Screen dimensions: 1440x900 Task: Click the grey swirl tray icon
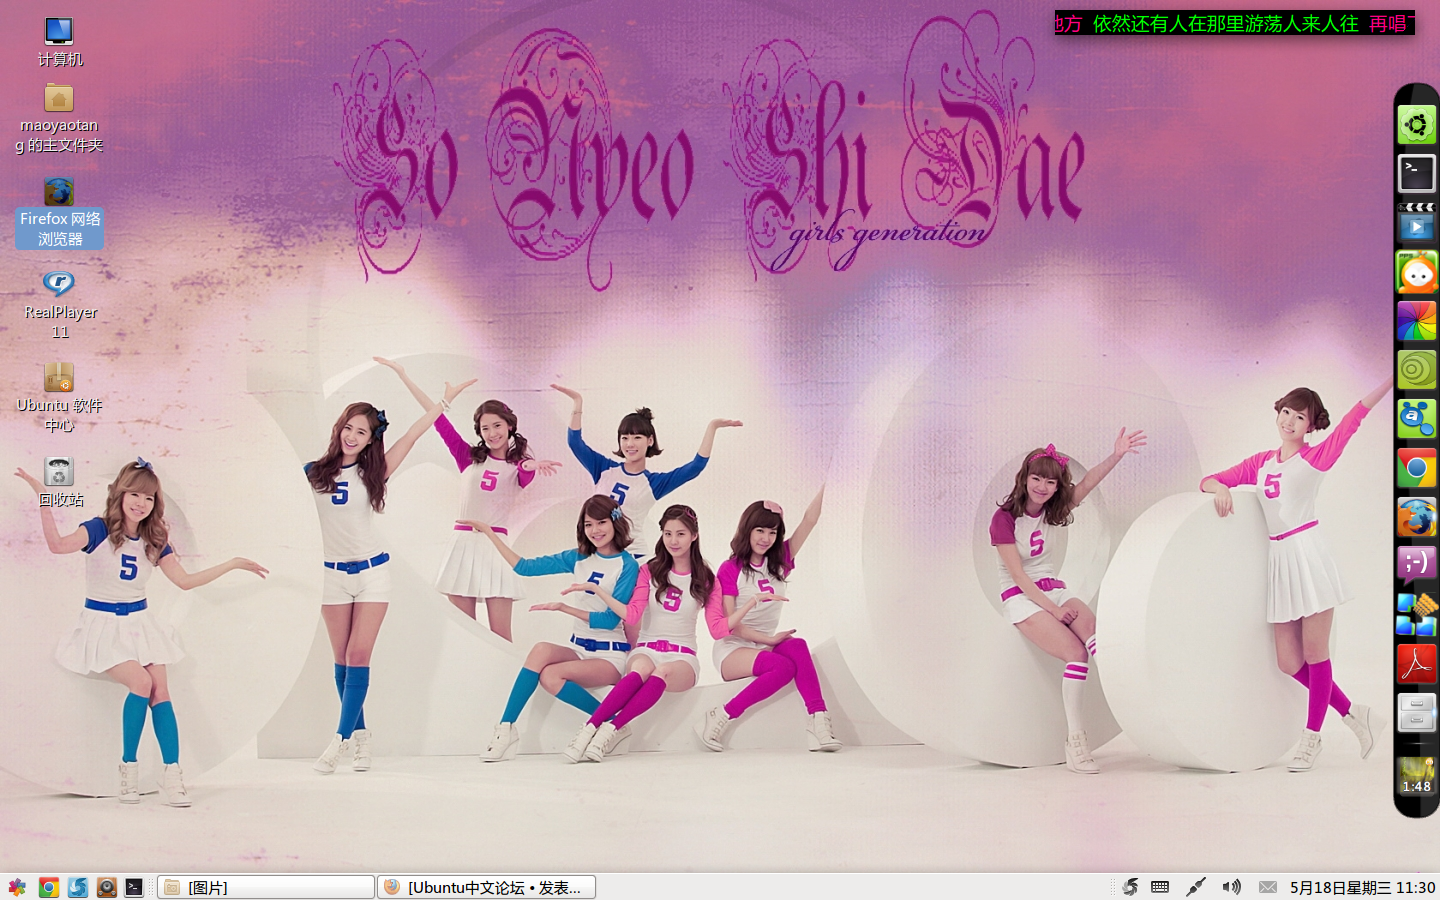pyautogui.click(x=1130, y=887)
